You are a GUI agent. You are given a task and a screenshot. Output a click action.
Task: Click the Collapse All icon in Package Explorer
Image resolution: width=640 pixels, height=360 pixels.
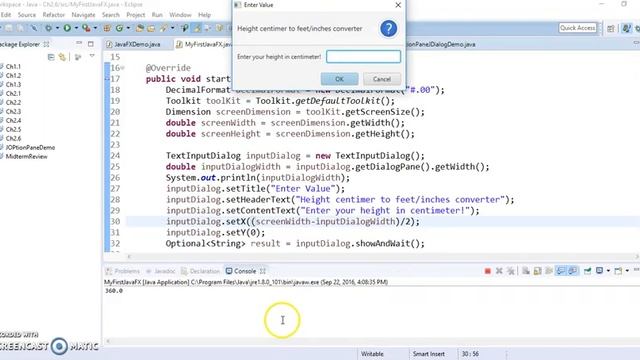pos(51,57)
